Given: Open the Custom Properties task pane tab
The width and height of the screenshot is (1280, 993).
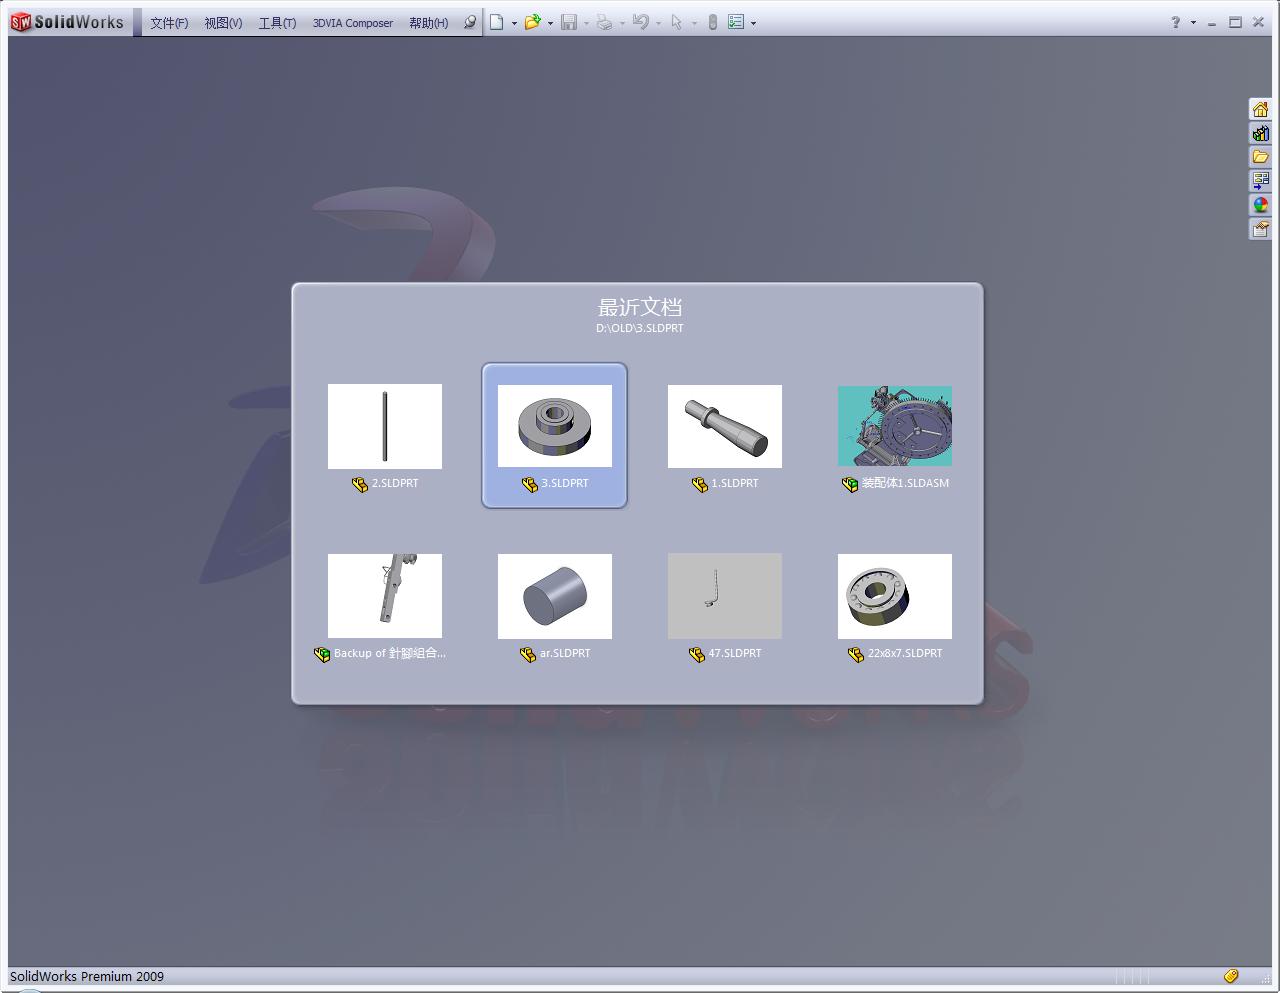Looking at the screenshot, I should [x=1260, y=229].
